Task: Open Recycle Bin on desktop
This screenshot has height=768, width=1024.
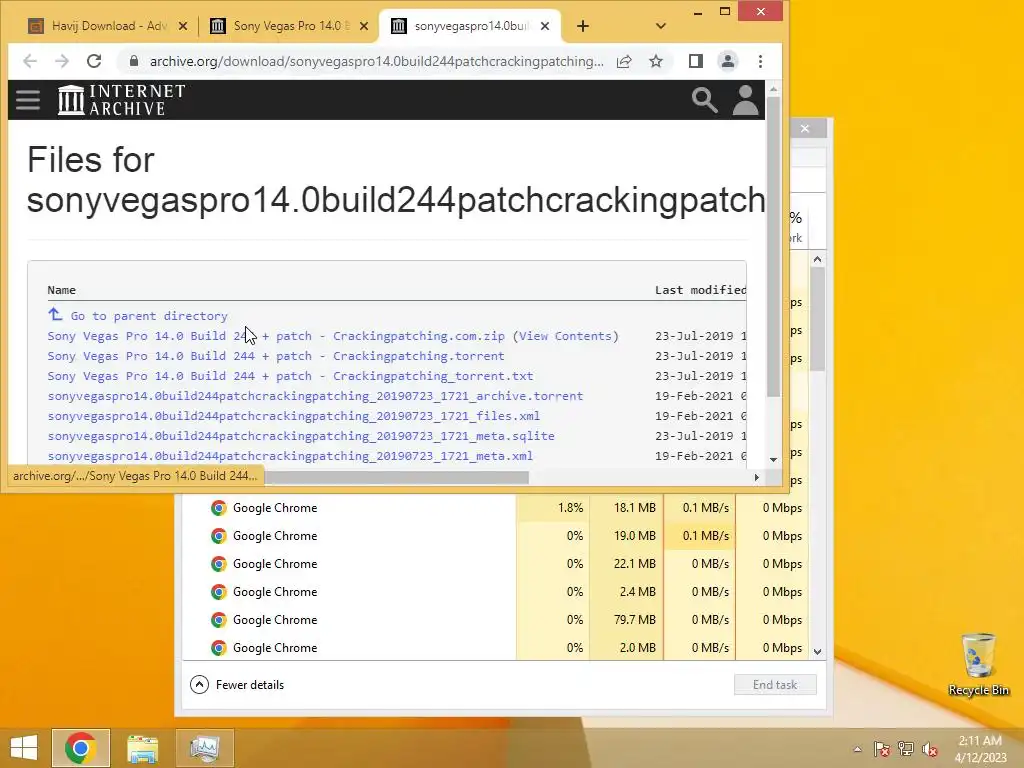Action: click(x=978, y=664)
